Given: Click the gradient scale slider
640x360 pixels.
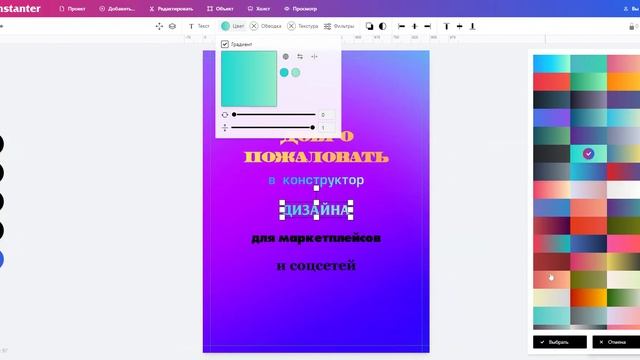Looking at the screenshot, I should pos(273,127).
